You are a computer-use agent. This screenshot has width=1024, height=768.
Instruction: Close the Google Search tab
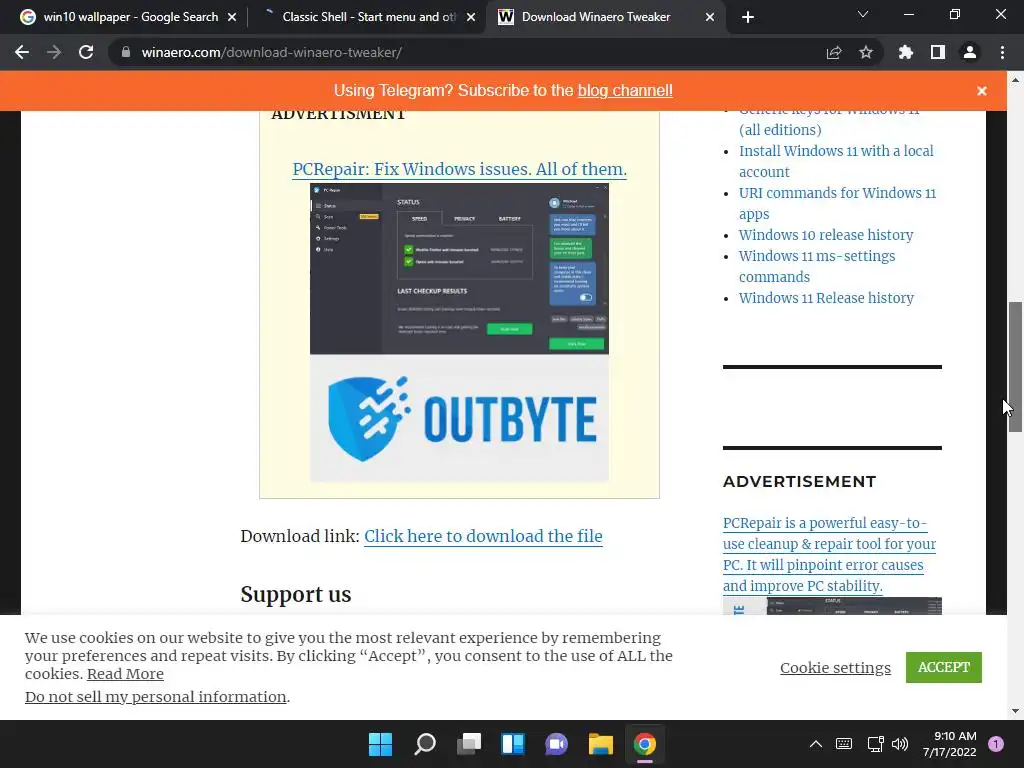(232, 17)
